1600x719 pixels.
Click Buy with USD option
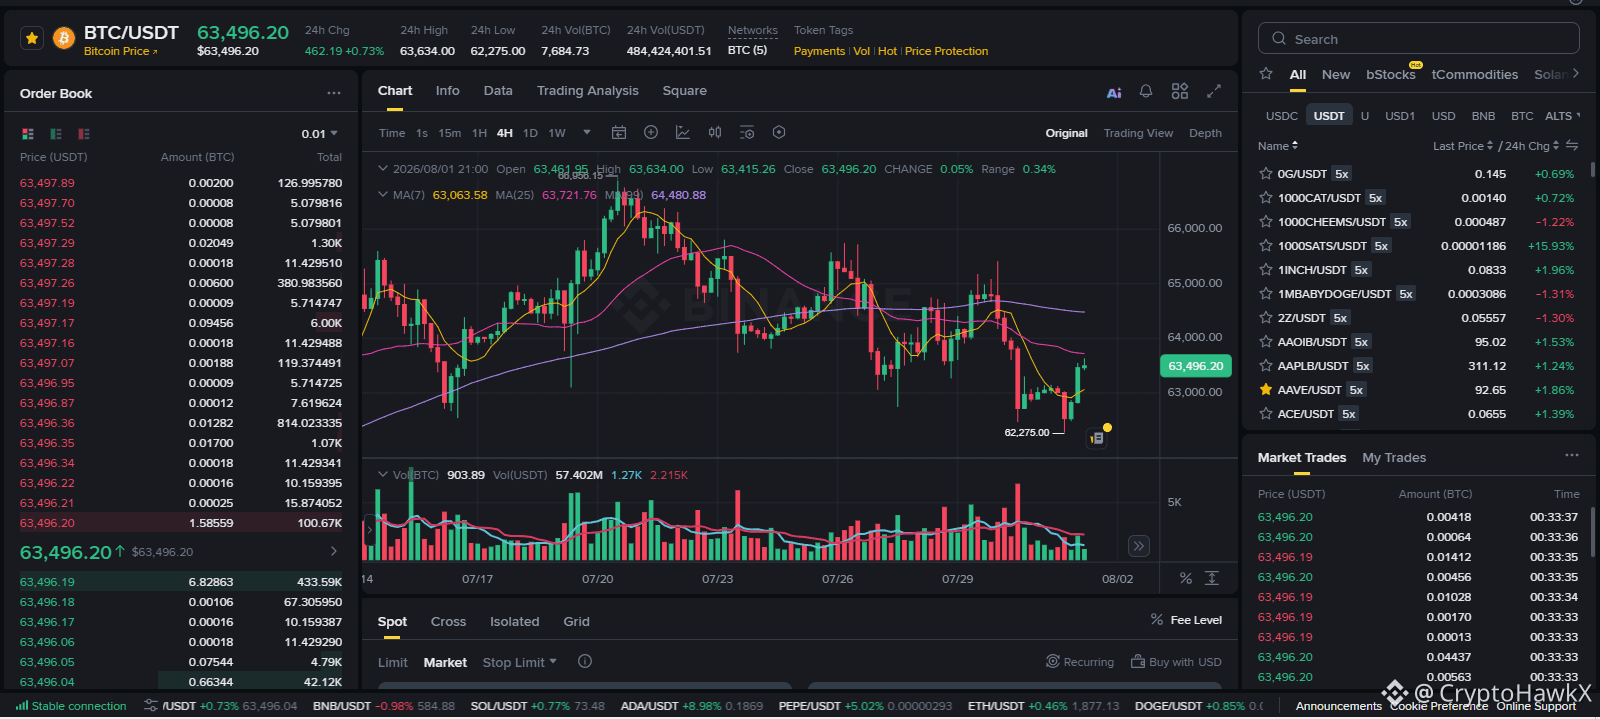pyautogui.click(x=1176, y=662)
